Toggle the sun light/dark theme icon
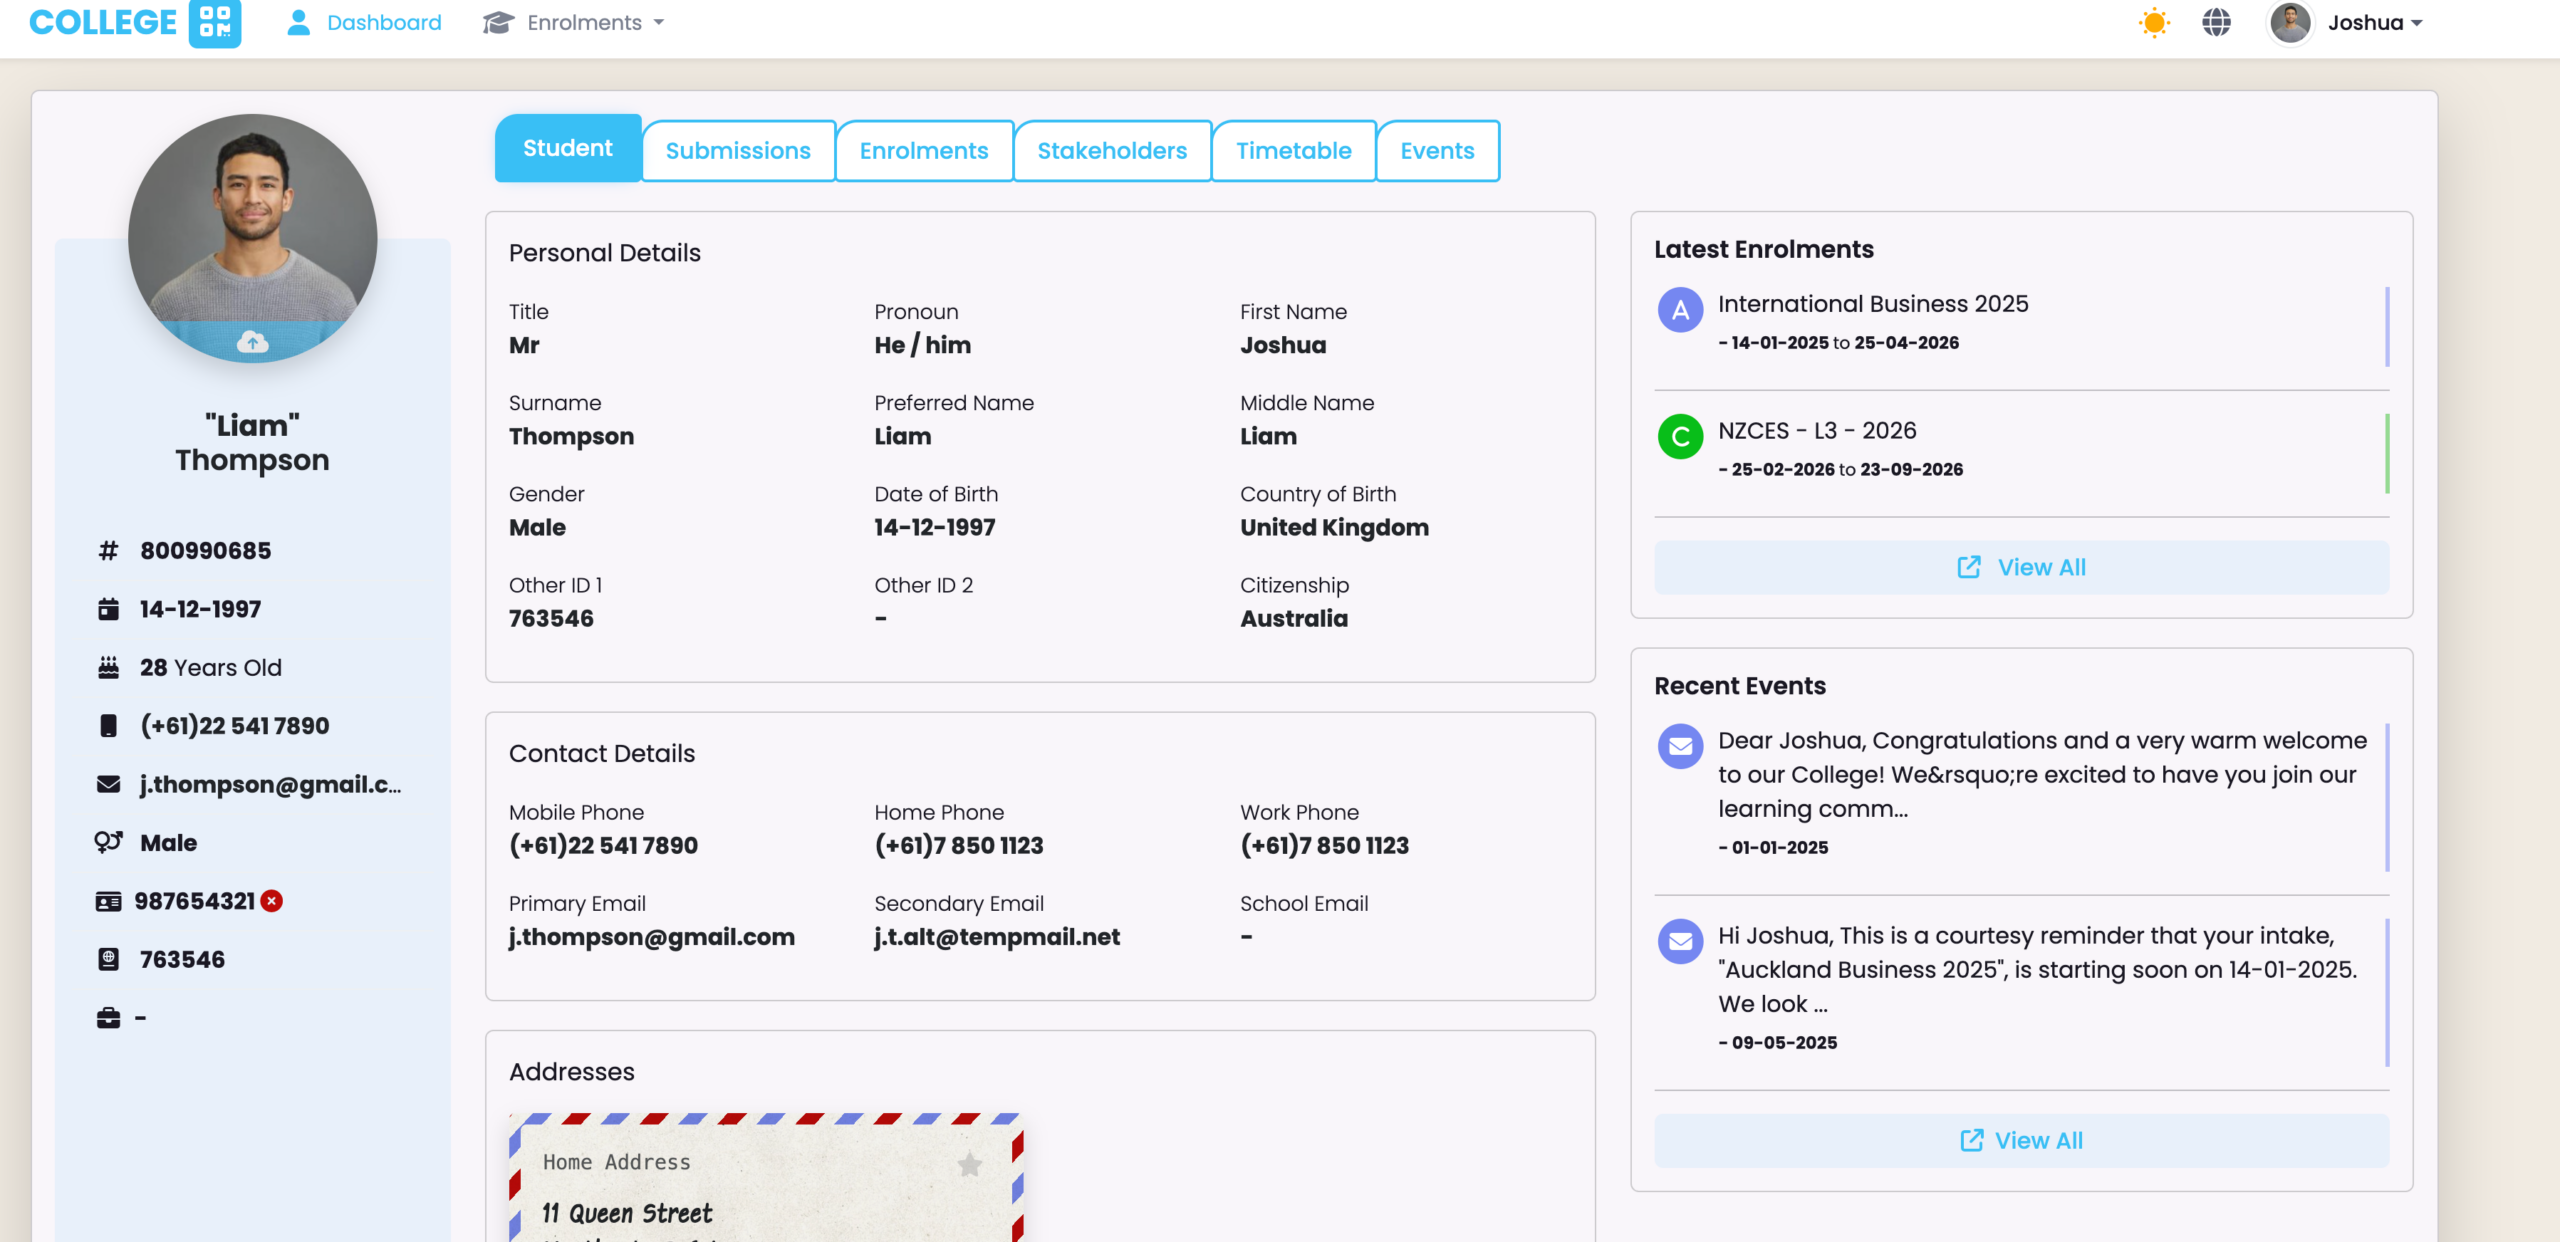Image resolution: width=2560 pixels, height=1242 pixels. [x=2153, y=23]
